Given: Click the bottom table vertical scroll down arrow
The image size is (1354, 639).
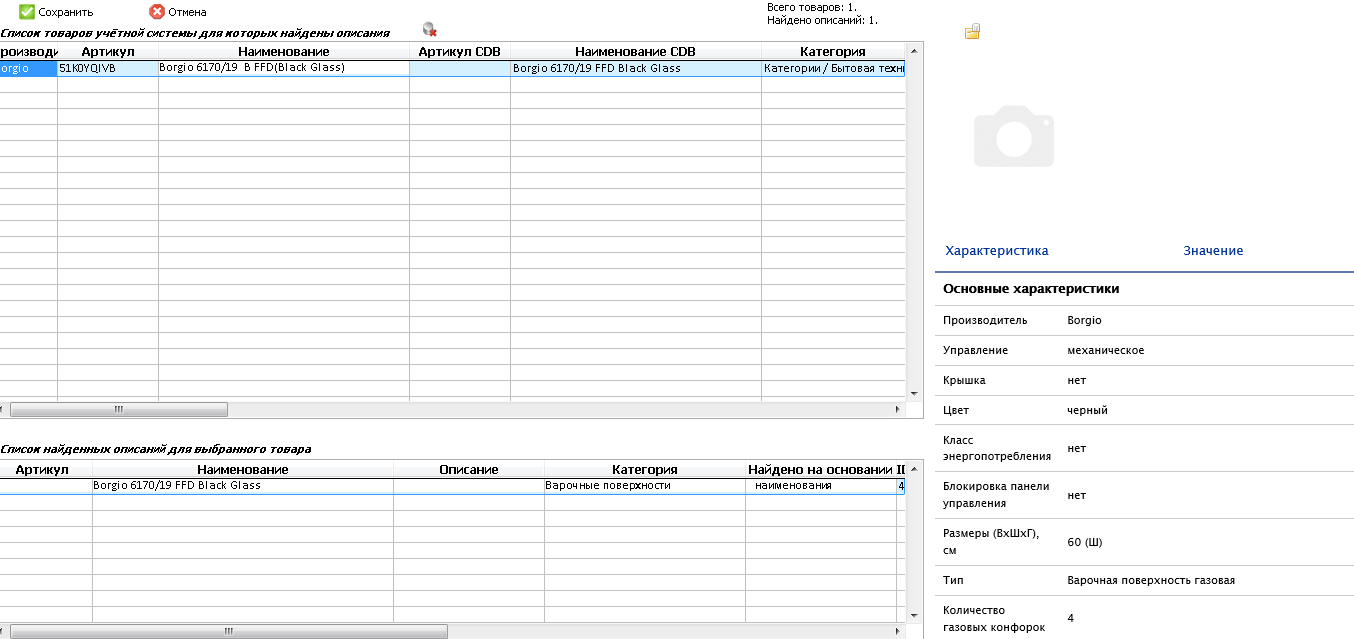Looking at the screenshot, I should coord(914,614).
